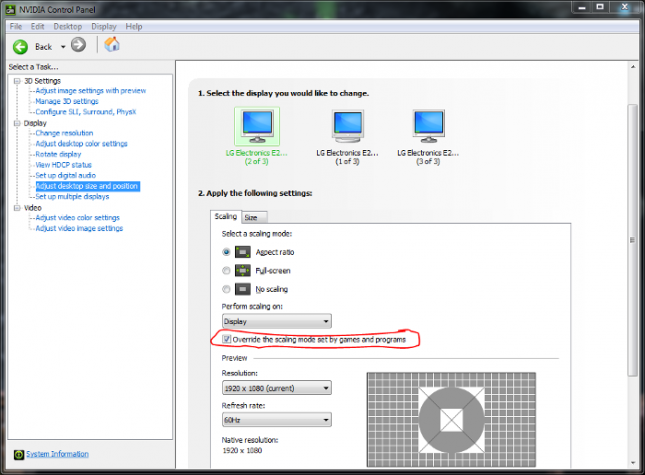Click the NVIDIA logo in the title bar
Screen dimensions: 645x475
click(11, 9)
